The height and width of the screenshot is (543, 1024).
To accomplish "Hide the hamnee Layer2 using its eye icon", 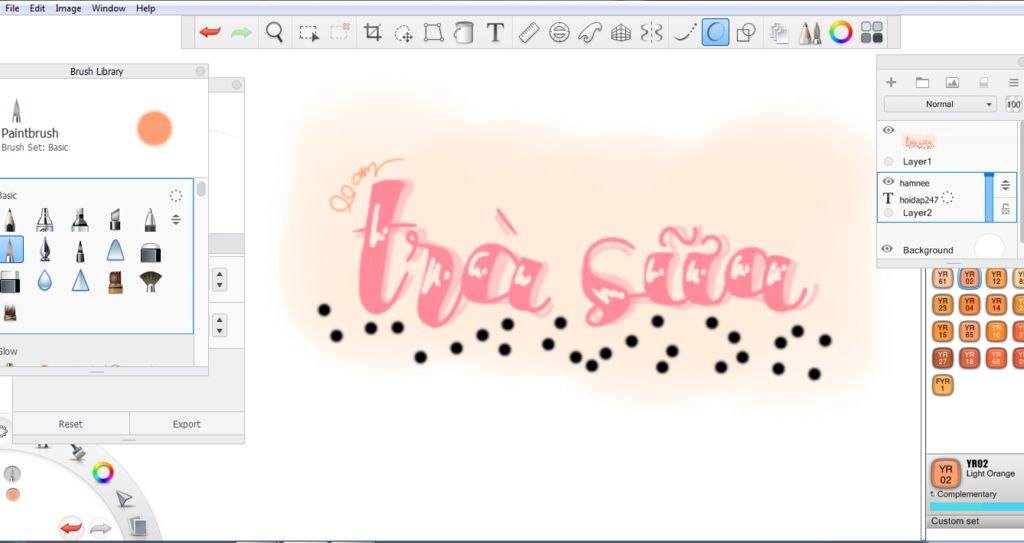I will pos(888,182).
